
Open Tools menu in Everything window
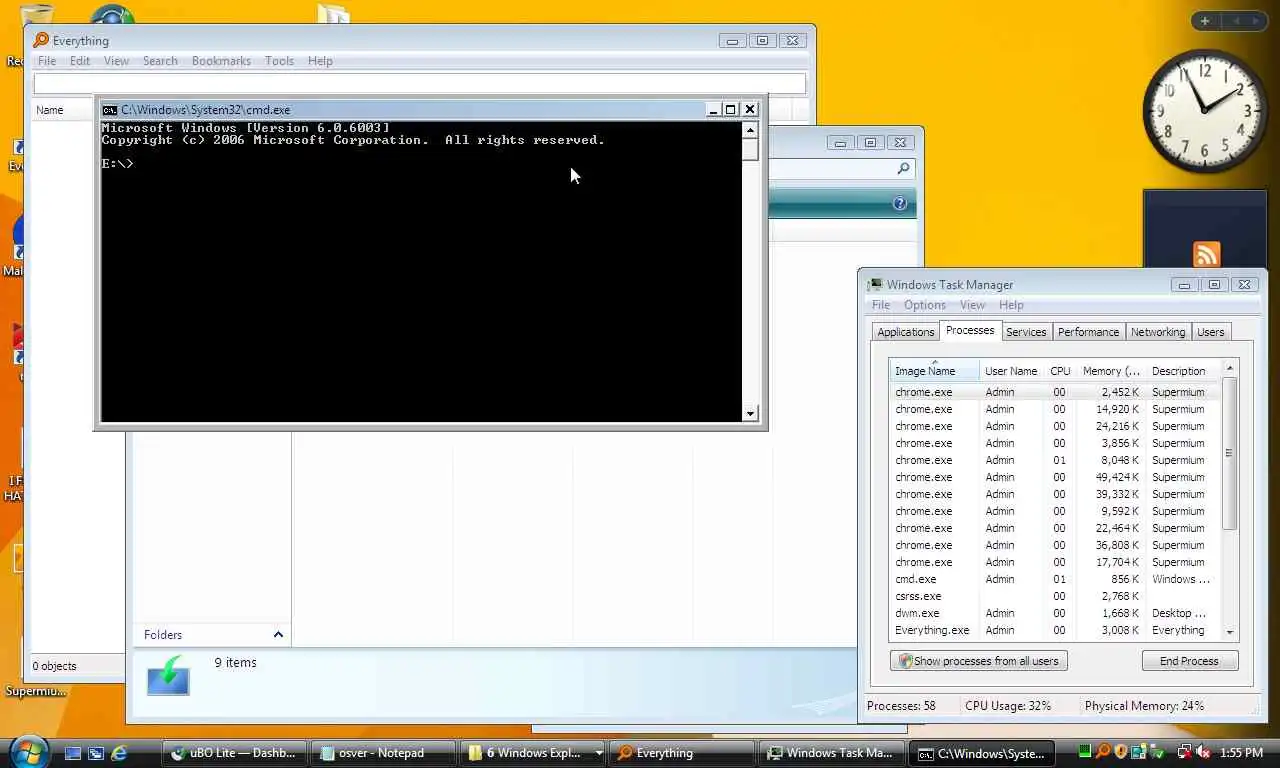[x=279, y=61]
